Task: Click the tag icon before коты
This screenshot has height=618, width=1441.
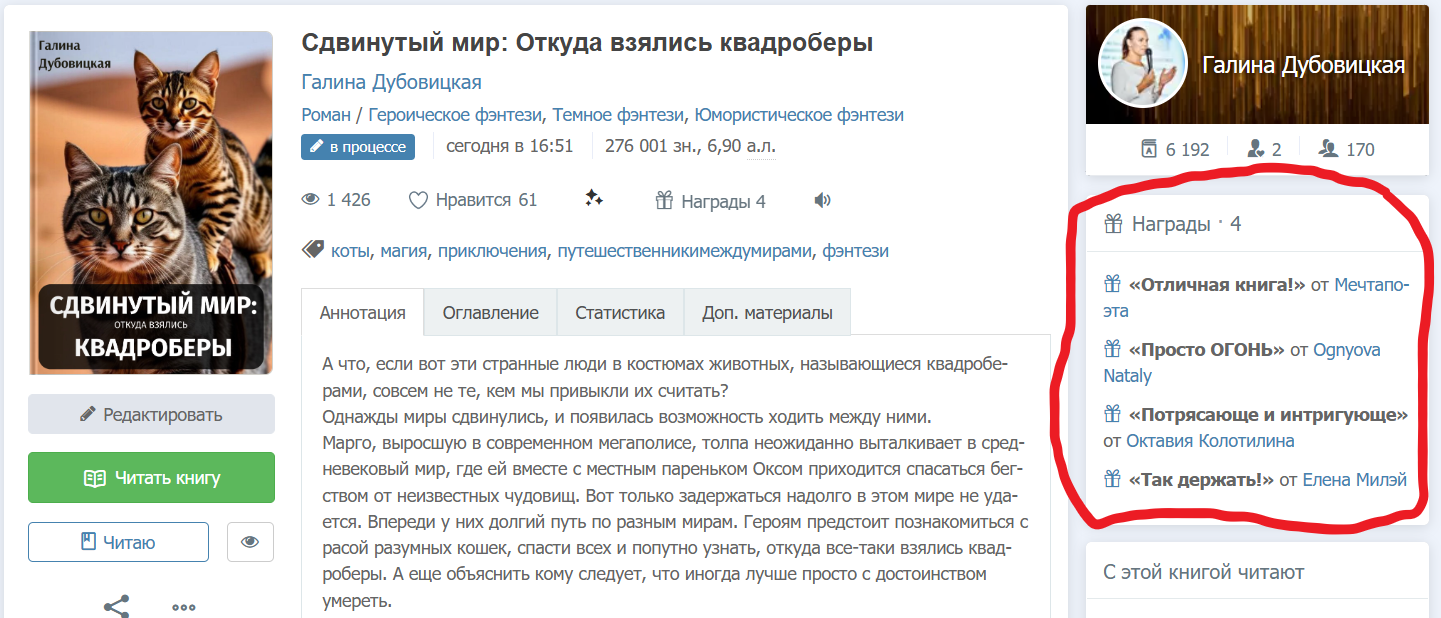Action: click(312, 250)
